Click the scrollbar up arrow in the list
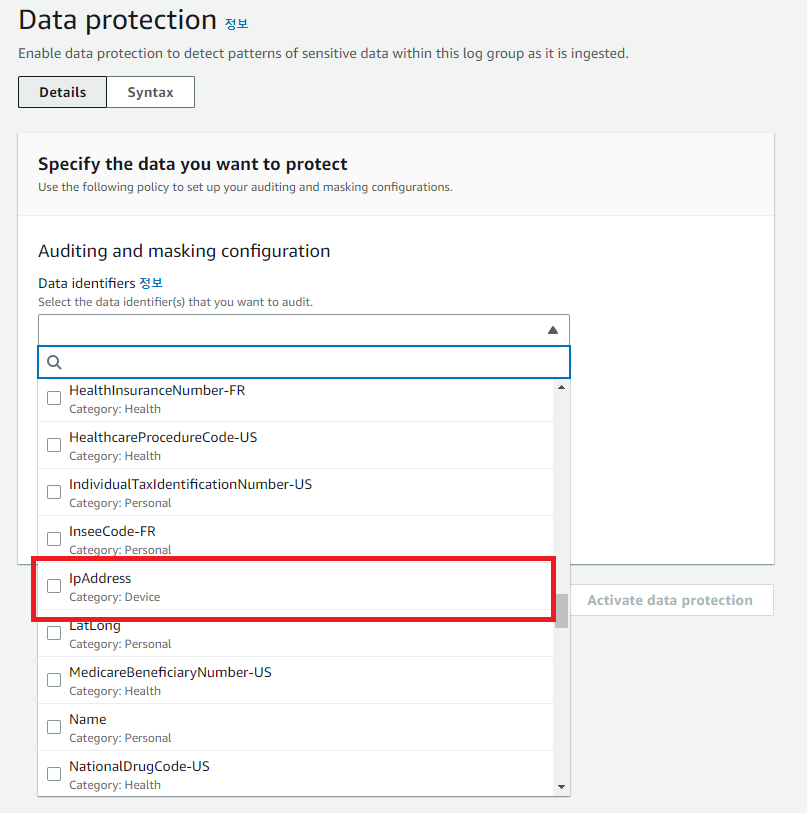This screenshot has height=813, width=807. pyautogui.click(x=561, y=388)
